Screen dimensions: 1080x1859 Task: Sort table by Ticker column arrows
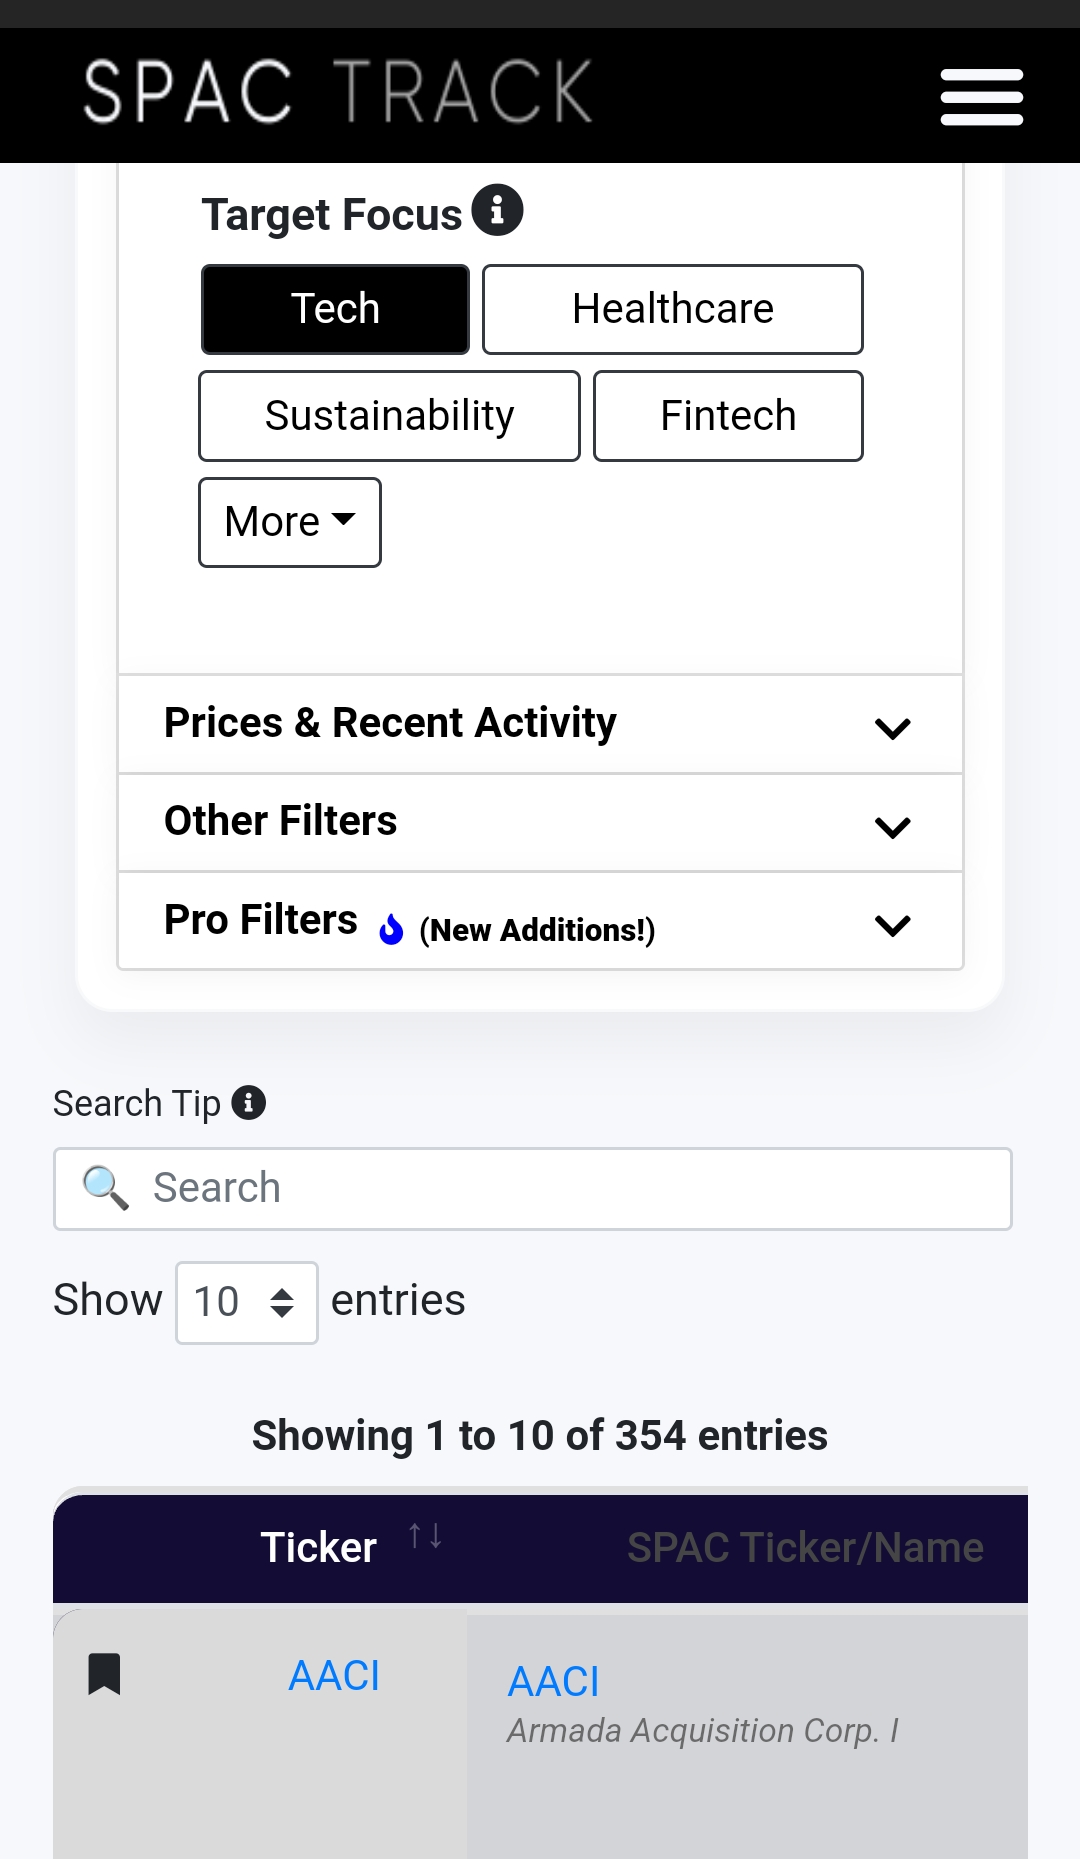coord(425,1536)
